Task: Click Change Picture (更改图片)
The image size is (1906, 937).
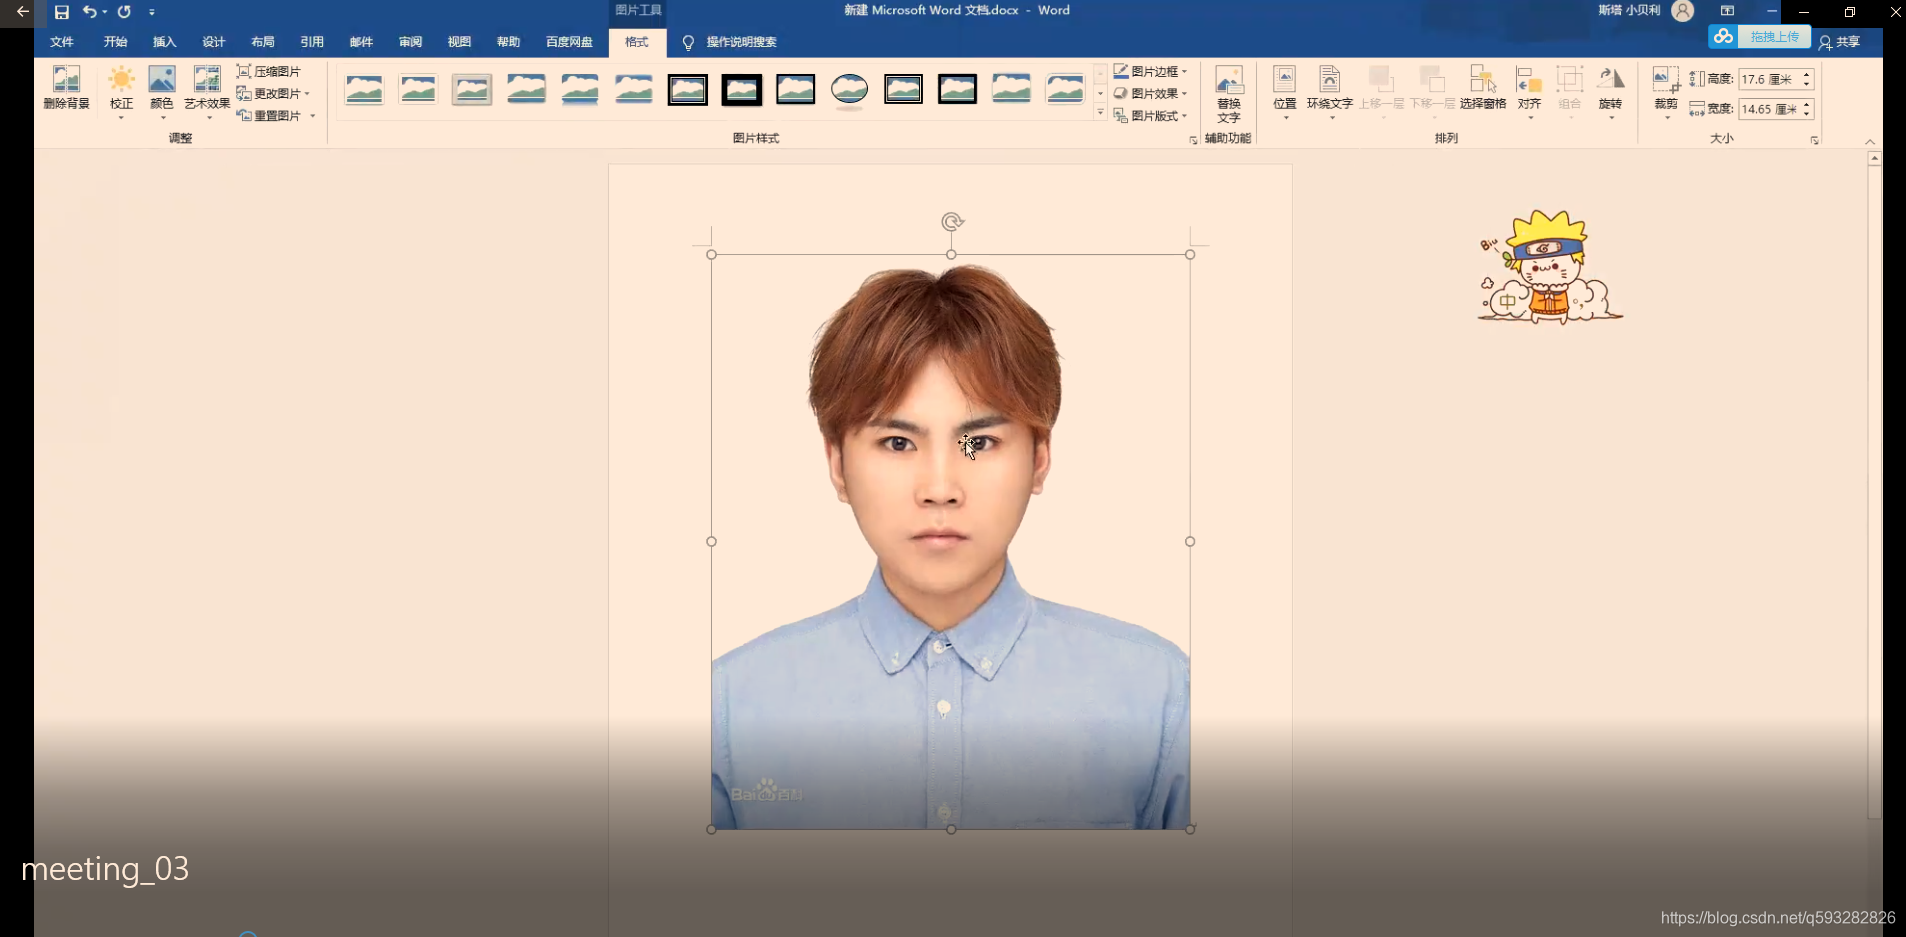Action: pyautogui.click(x=273, y=93)
